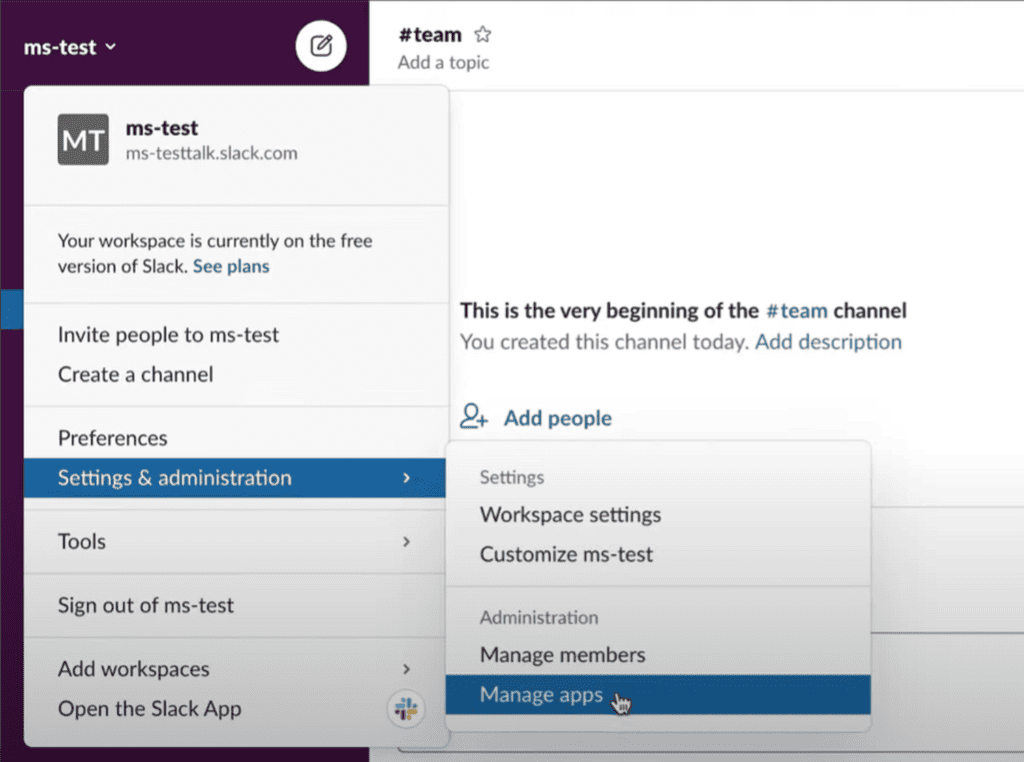The width and height of the screenshot is (1024, 762).
Task: Select Customize ms-test
Action: (566, 554)
